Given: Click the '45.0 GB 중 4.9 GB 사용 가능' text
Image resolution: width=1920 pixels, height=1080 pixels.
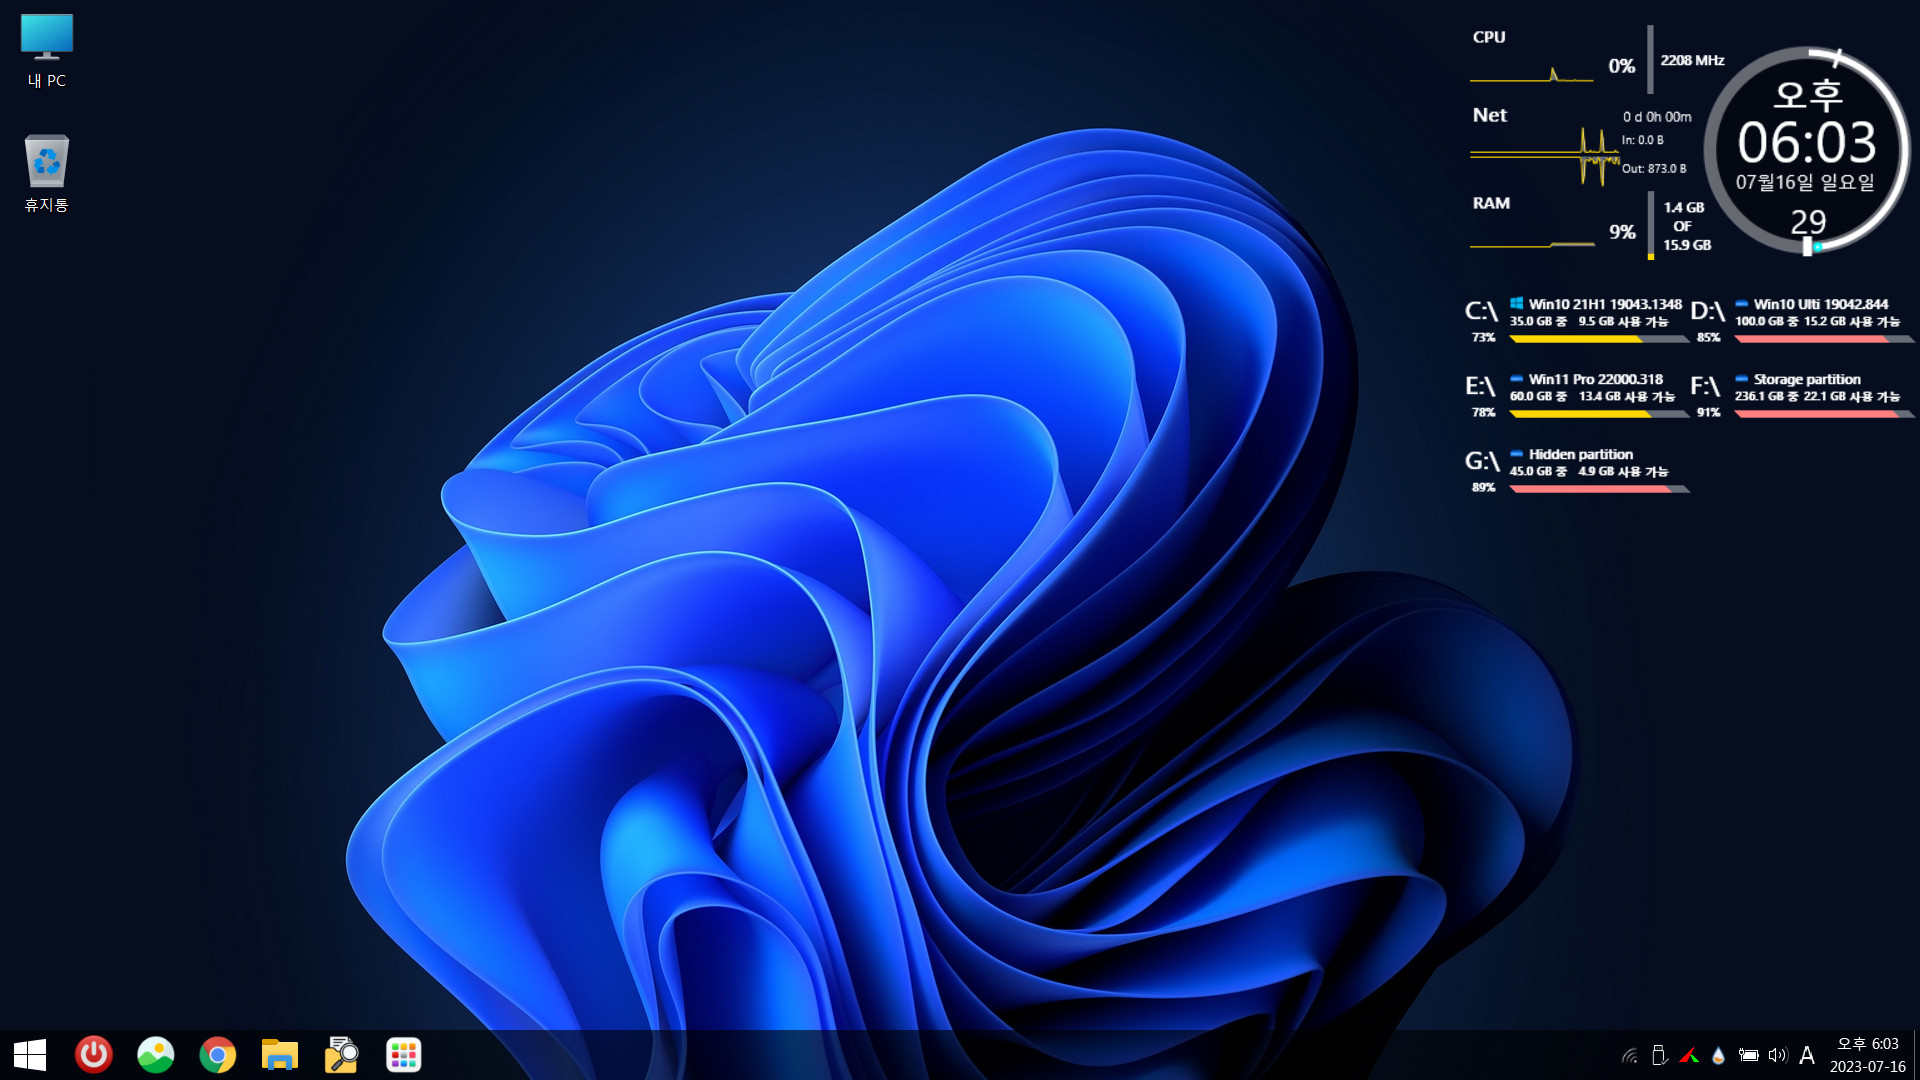Looking at the screenshot, I should pos(1589,471).
